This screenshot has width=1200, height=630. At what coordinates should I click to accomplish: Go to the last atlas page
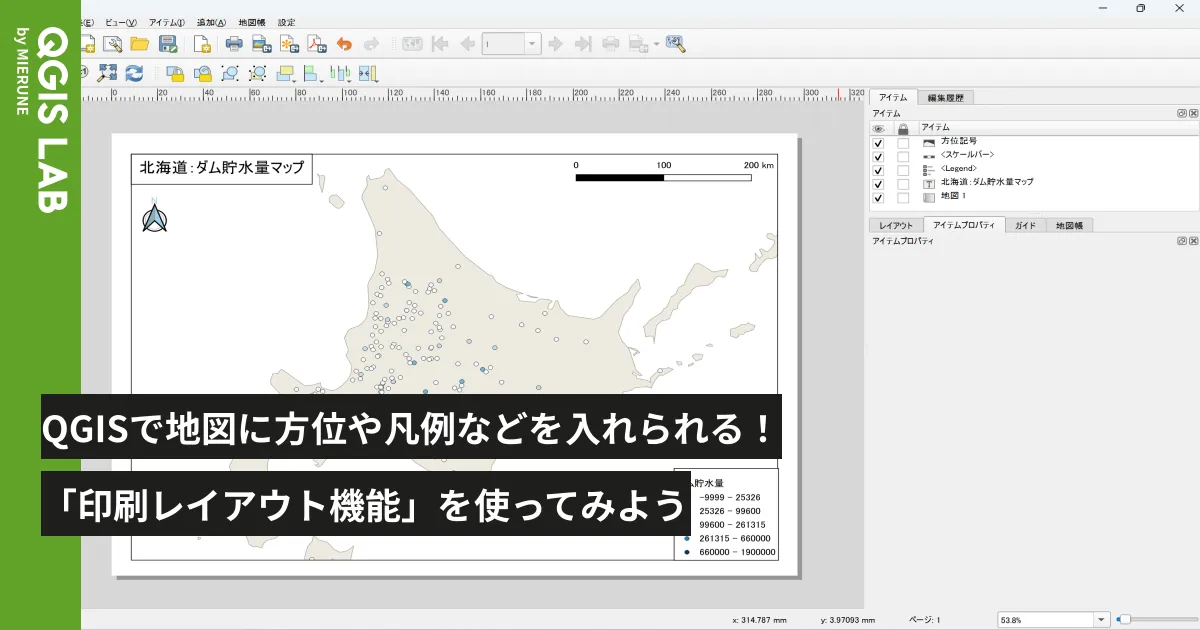click(x=581, y=44)
